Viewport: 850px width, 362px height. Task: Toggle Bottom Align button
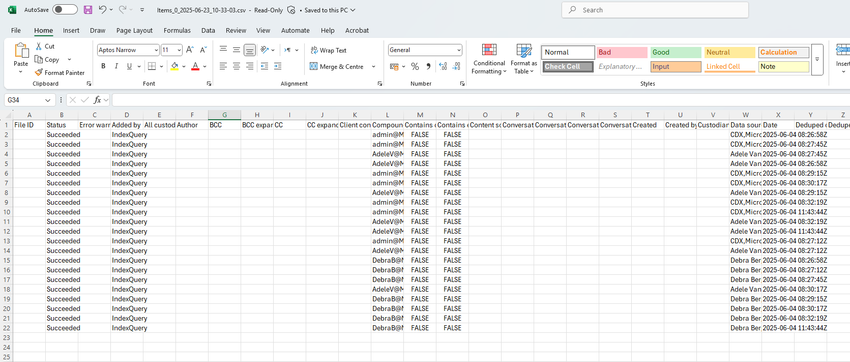(x=249, y=50)
